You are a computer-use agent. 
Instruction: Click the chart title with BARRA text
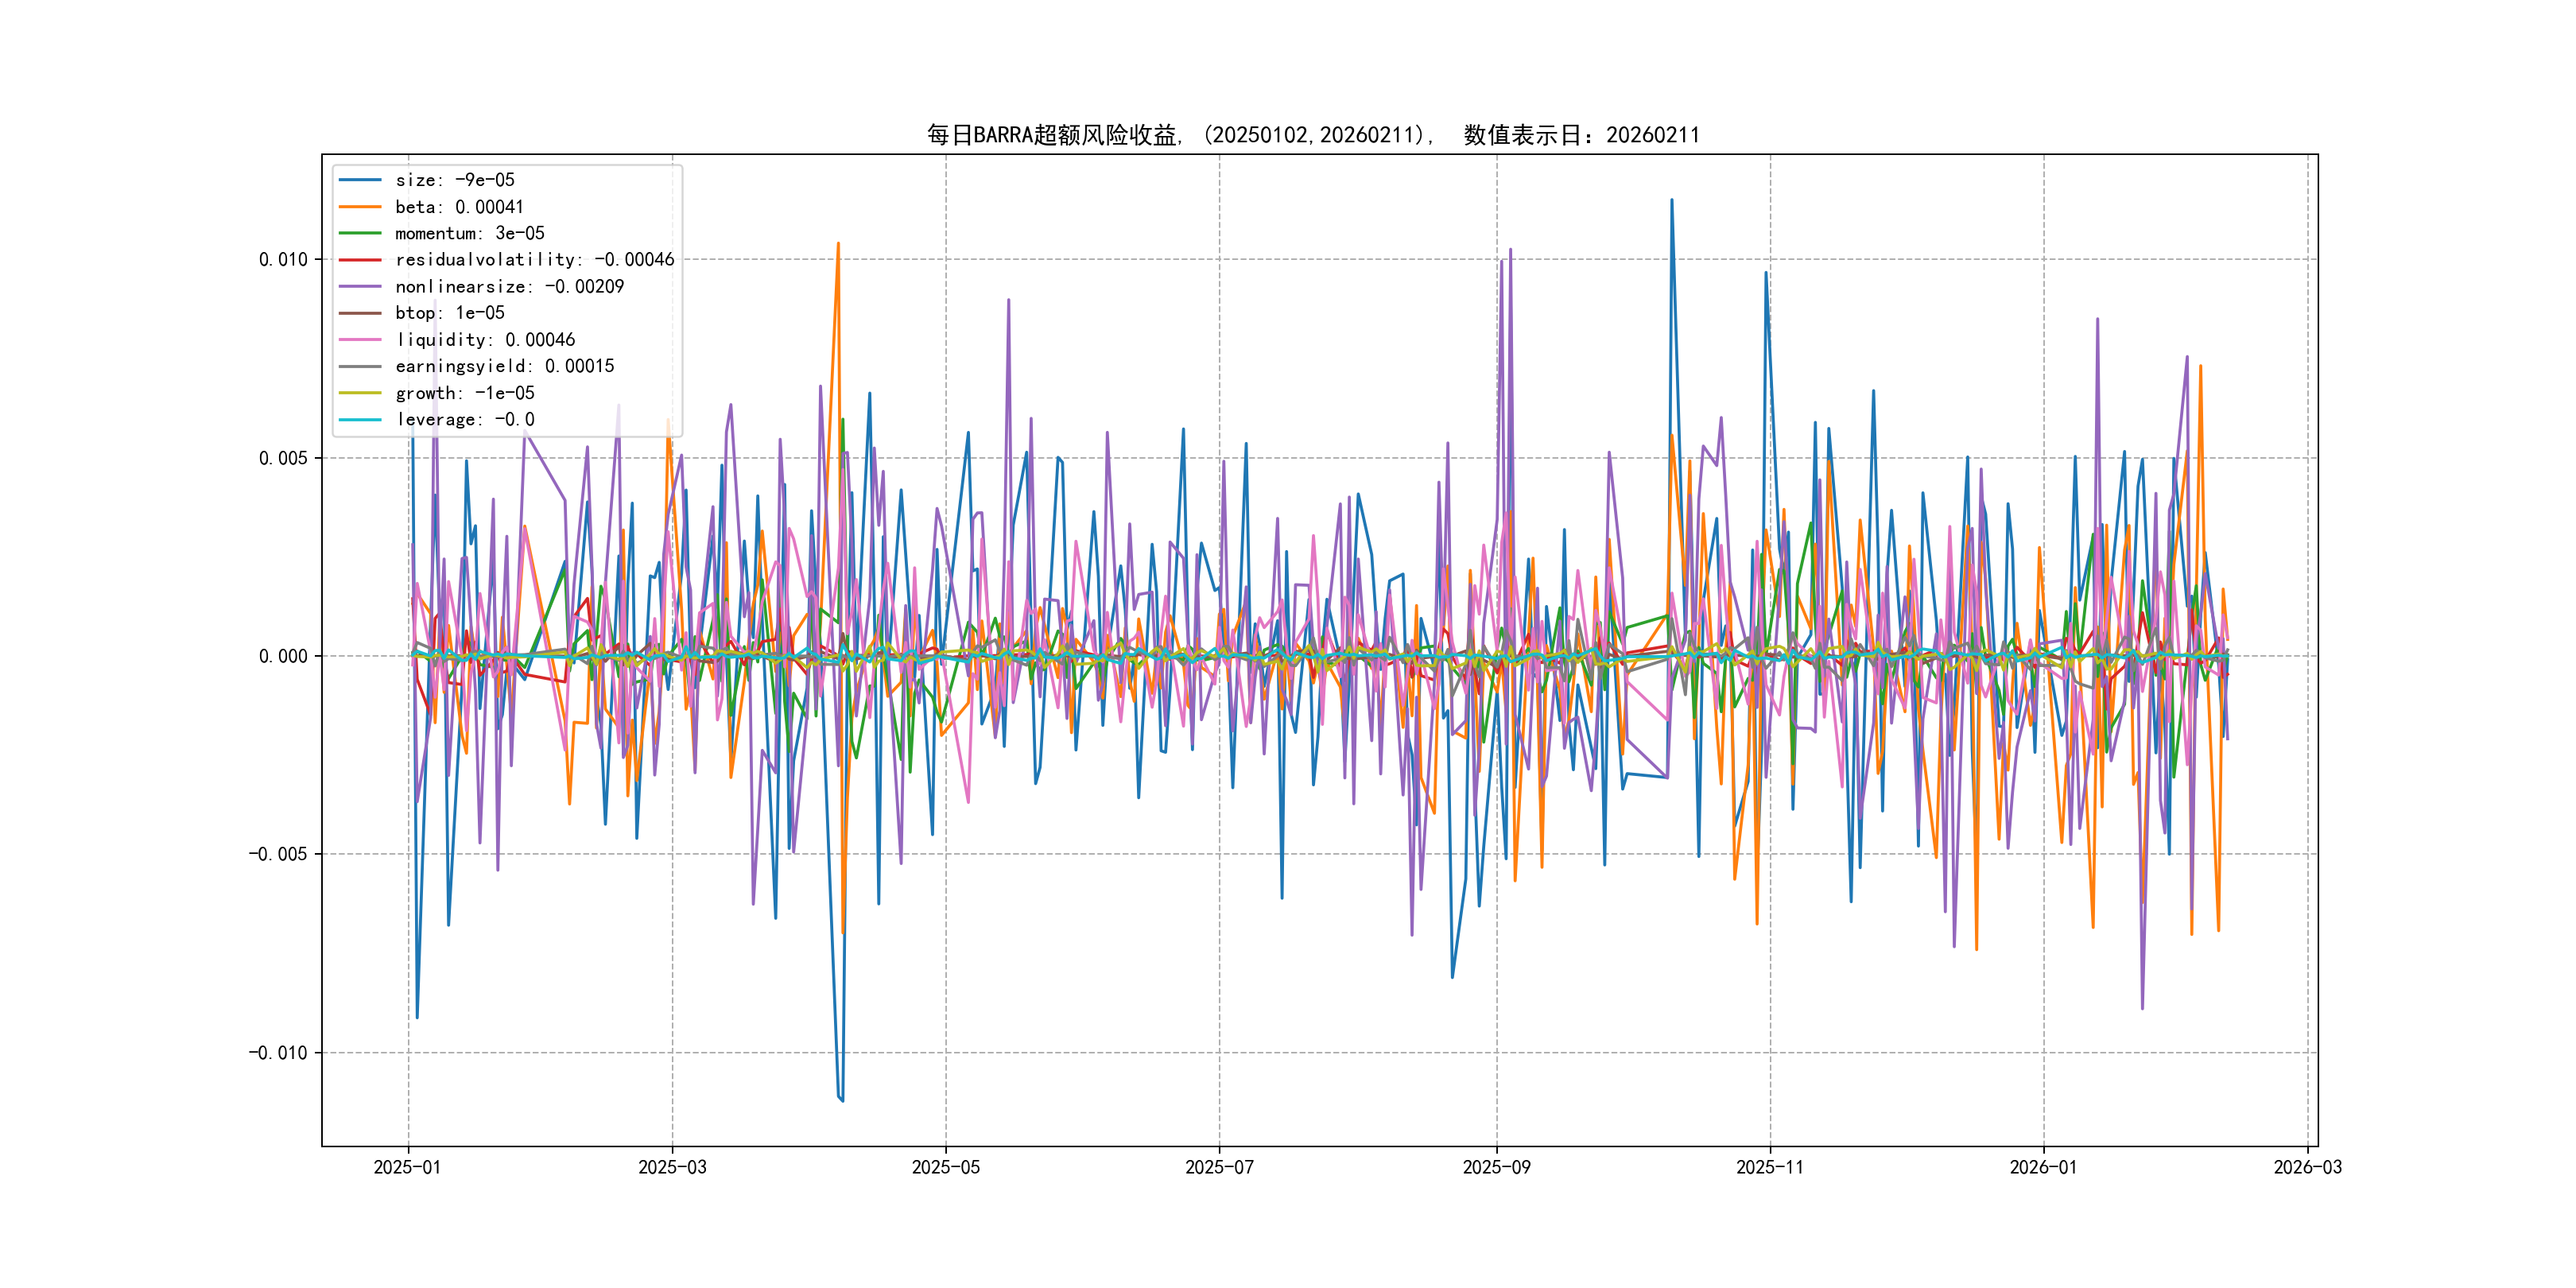1312,135
